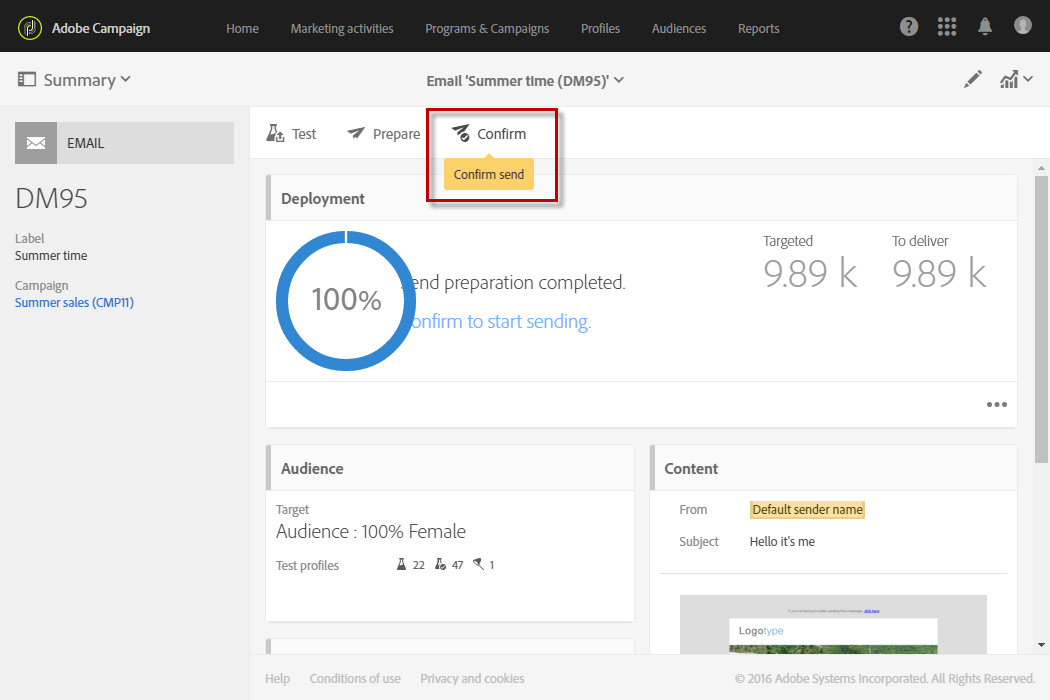Click the EMAIL channel label
1050x700 pixels.
86,143
